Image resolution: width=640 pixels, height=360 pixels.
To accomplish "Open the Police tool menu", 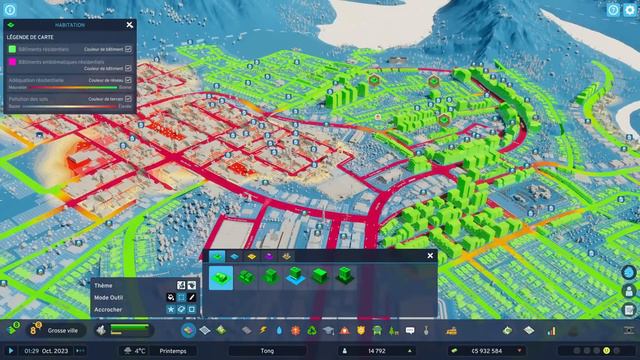I will click(361, 330).
